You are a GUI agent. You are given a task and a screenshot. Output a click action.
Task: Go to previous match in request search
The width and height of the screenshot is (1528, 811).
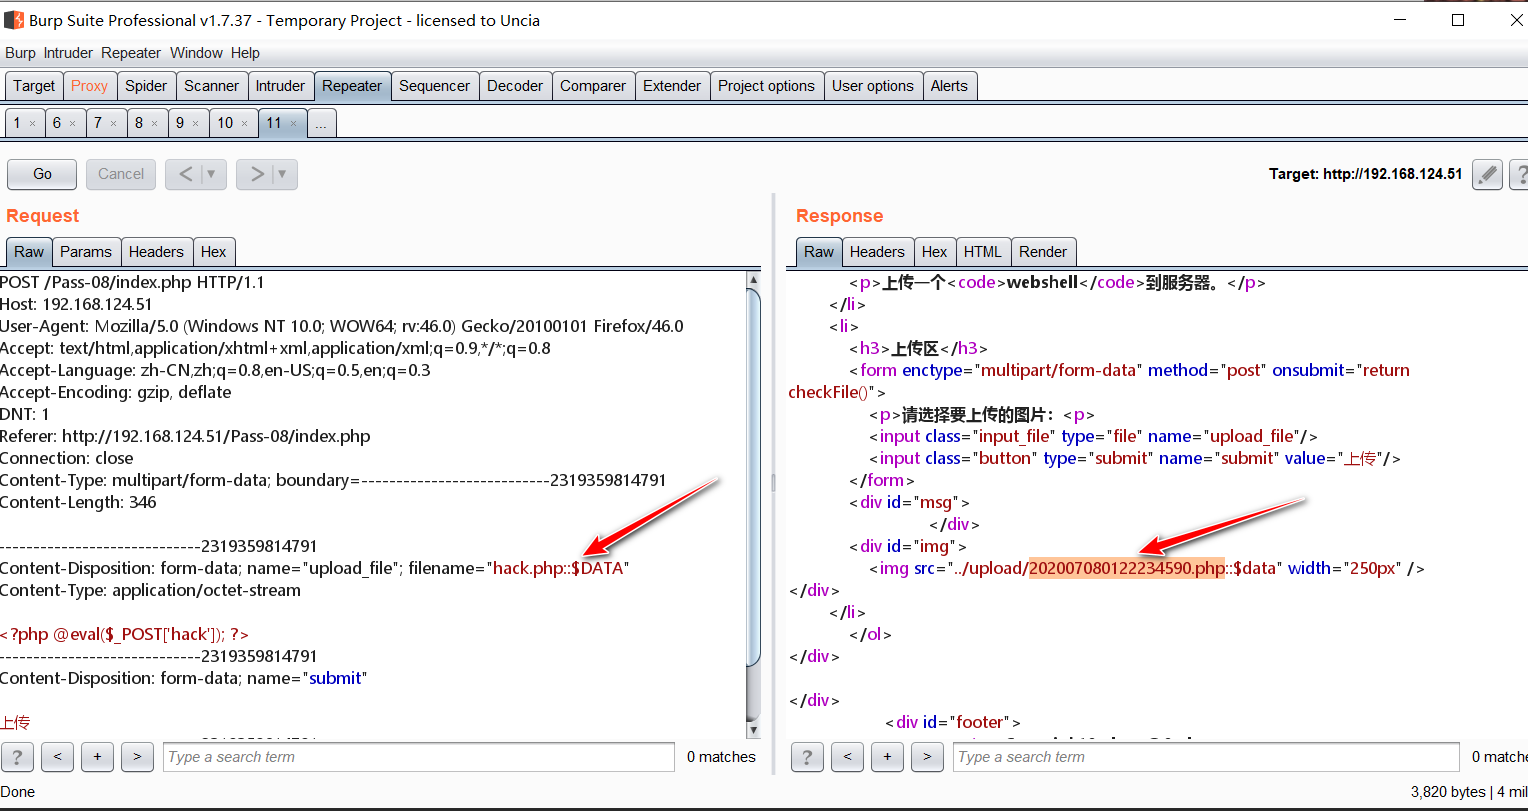point(57,757)
